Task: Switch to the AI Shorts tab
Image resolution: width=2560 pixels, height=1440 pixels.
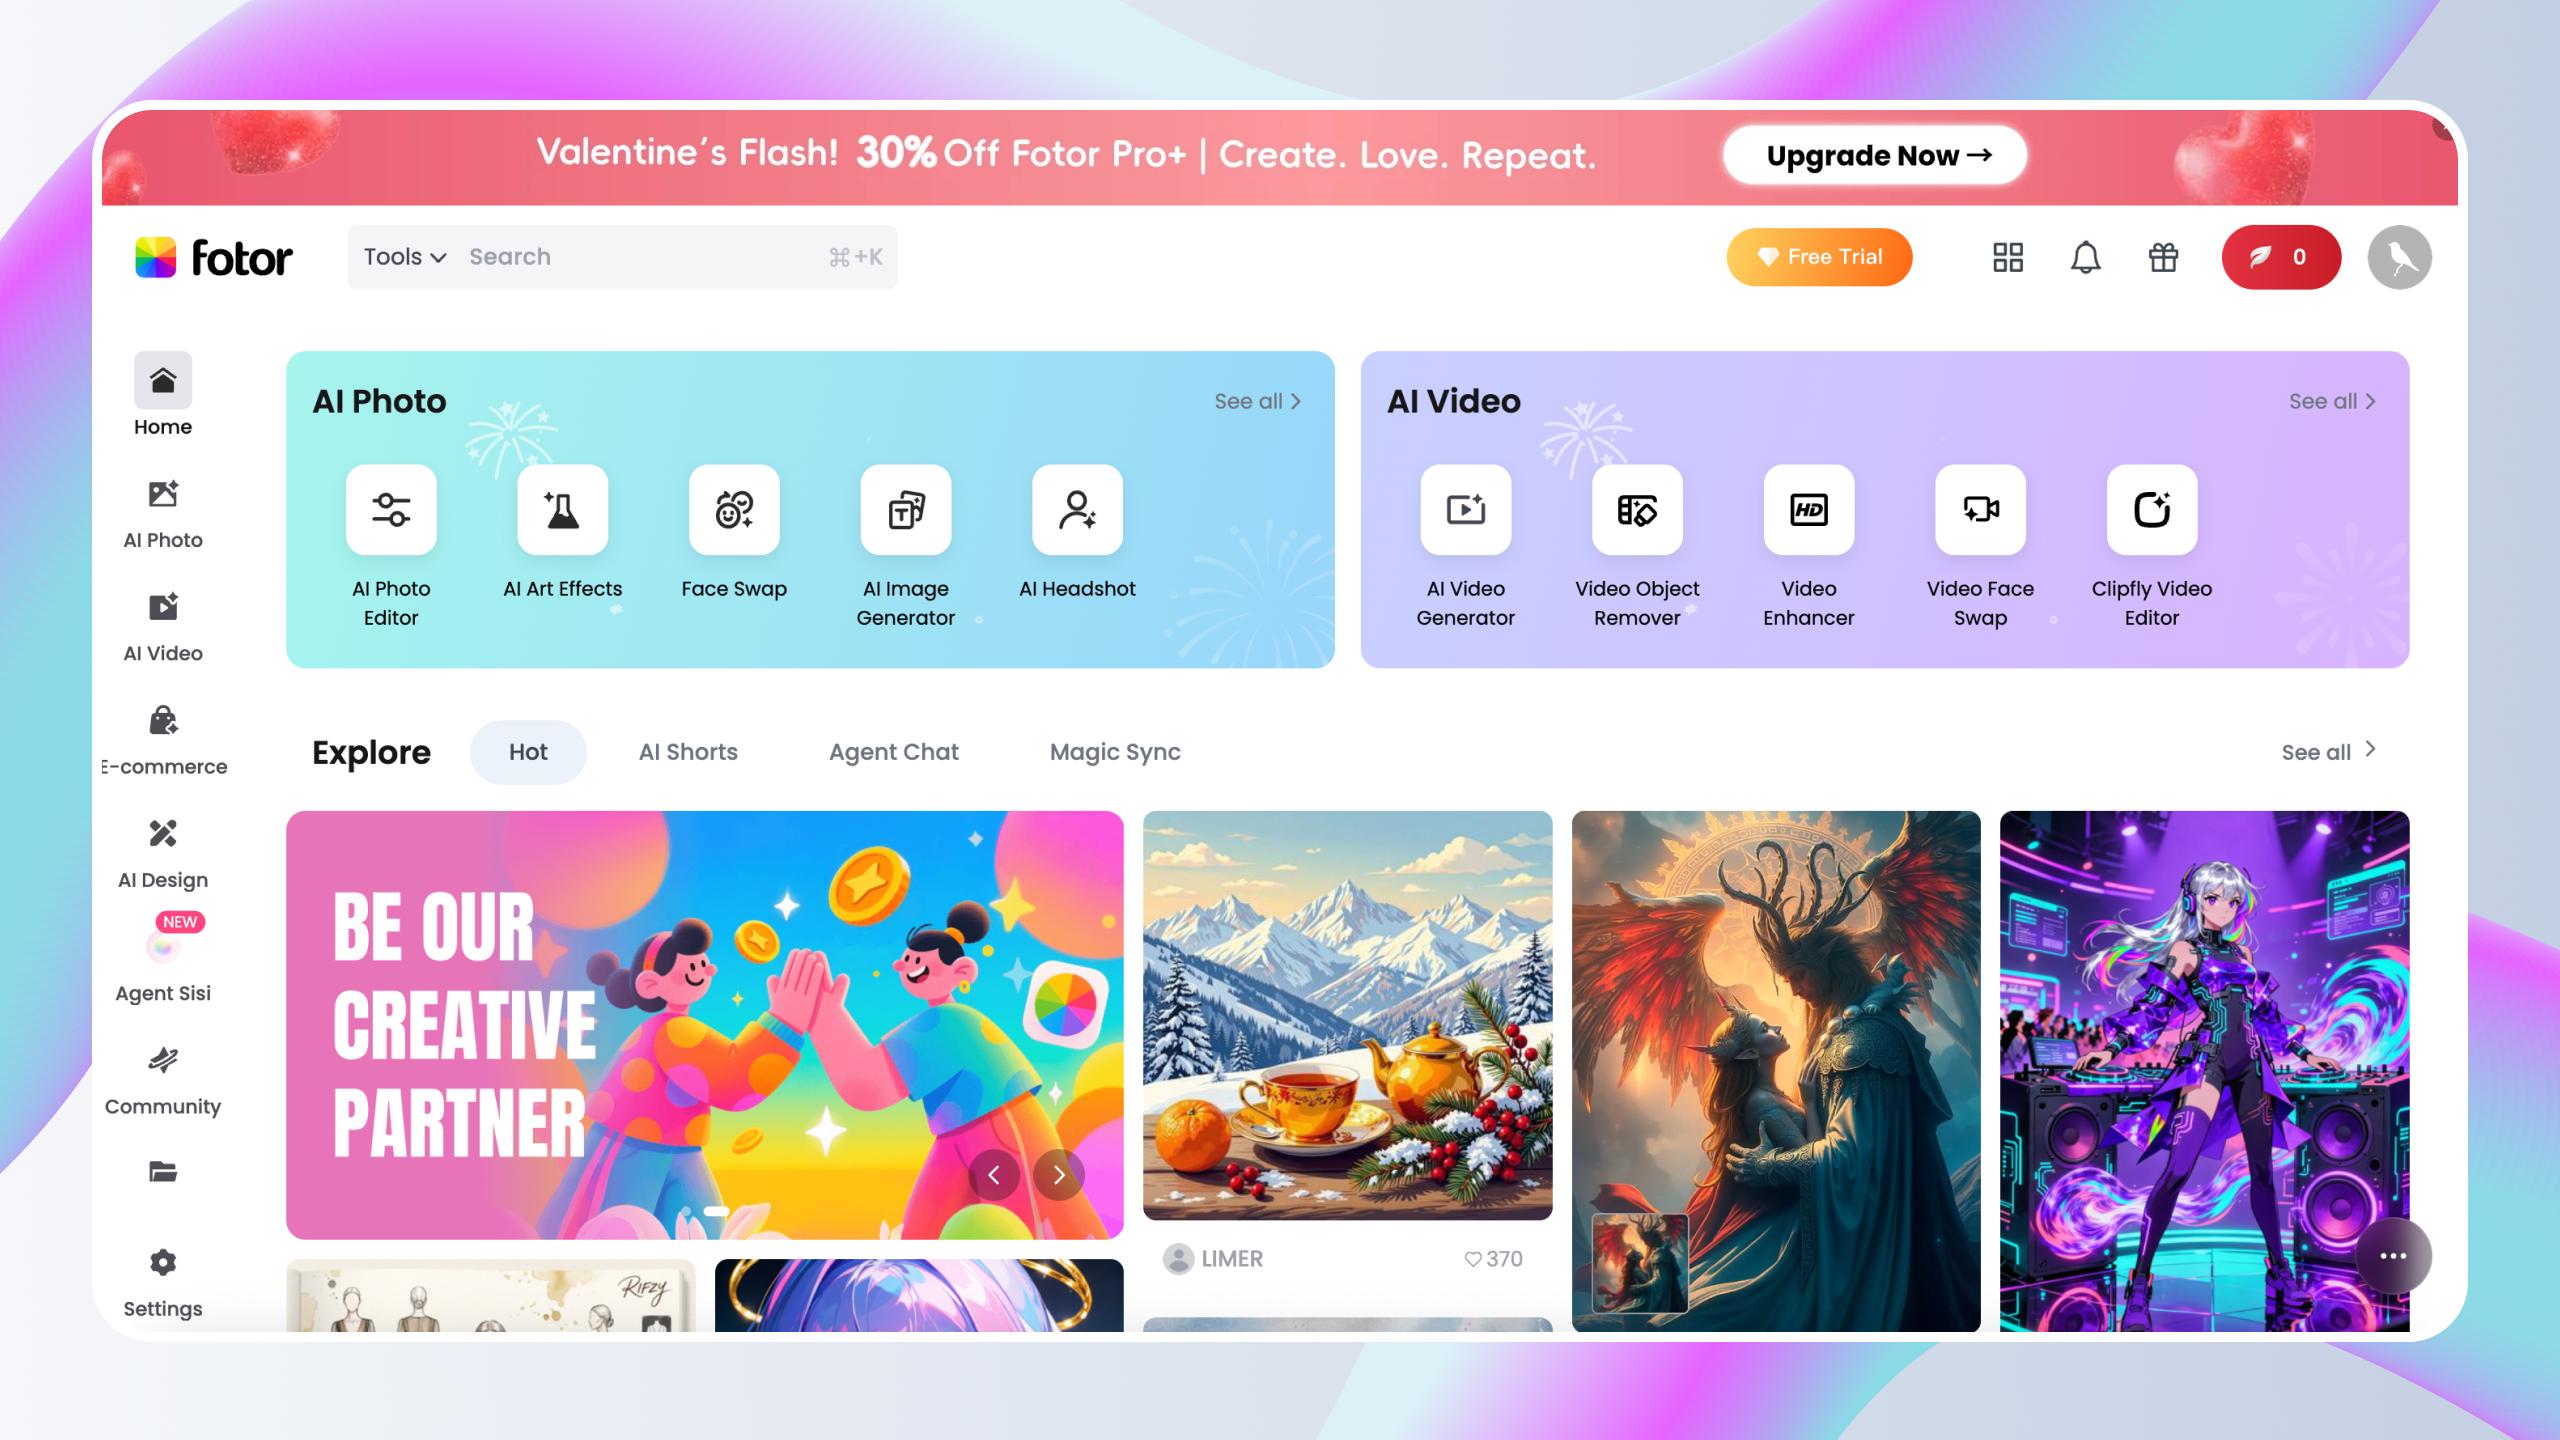Action: (x=688, y=752)
